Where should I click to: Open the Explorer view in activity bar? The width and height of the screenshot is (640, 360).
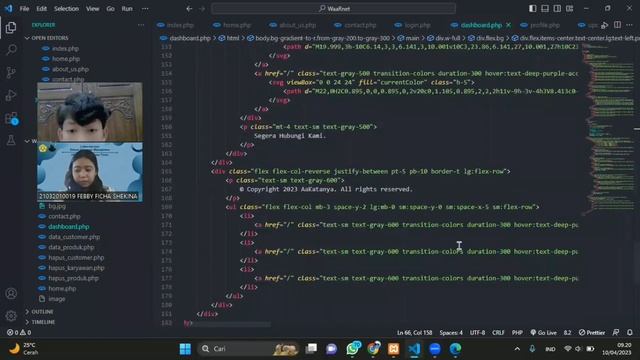pyautogui.click(x=11, y=27)
